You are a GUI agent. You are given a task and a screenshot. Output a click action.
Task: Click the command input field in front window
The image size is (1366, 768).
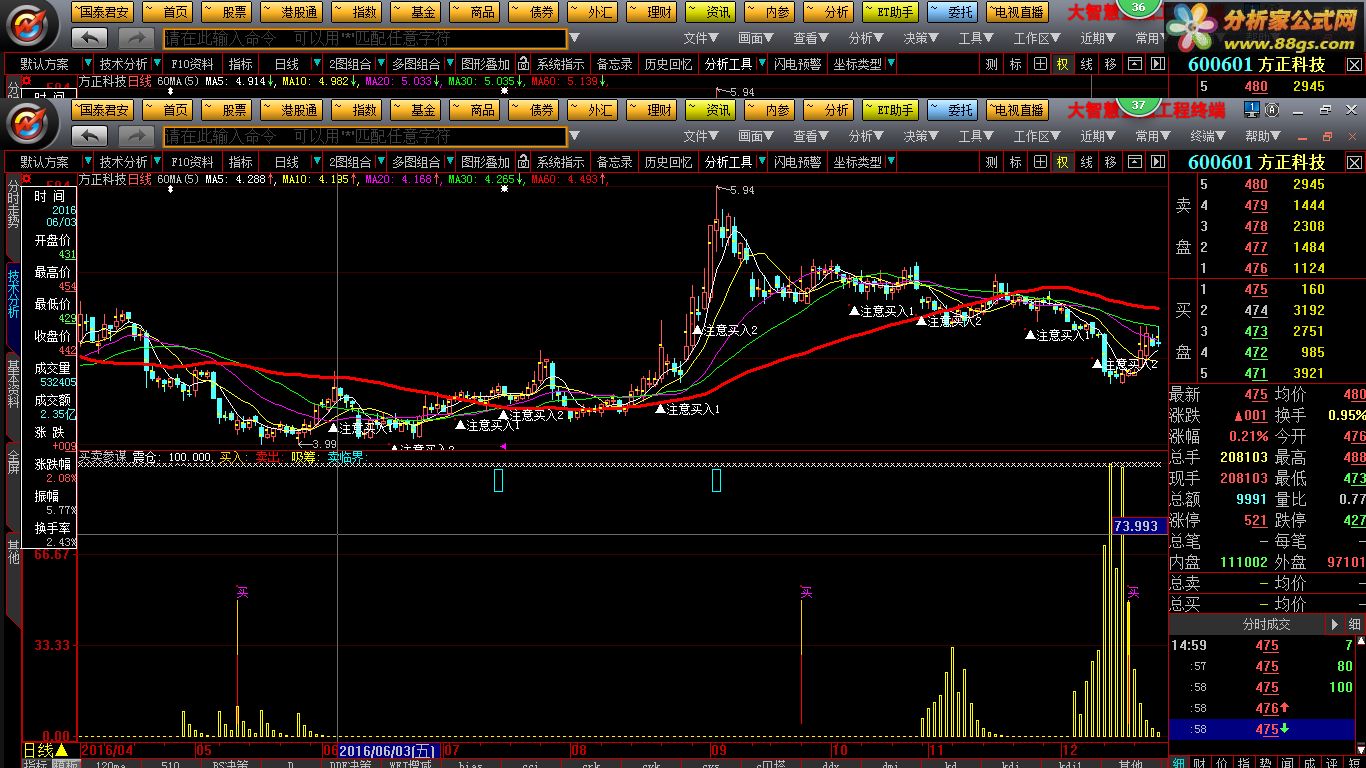pyautogui.click(x=364, y=136)
